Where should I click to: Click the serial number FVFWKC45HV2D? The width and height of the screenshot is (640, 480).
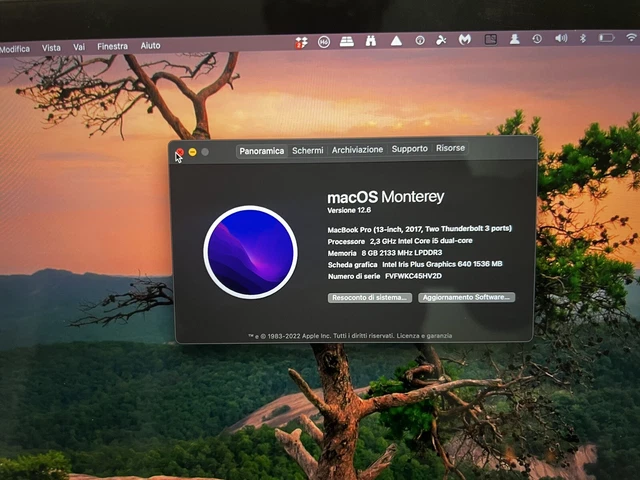(x=413, y=276)
